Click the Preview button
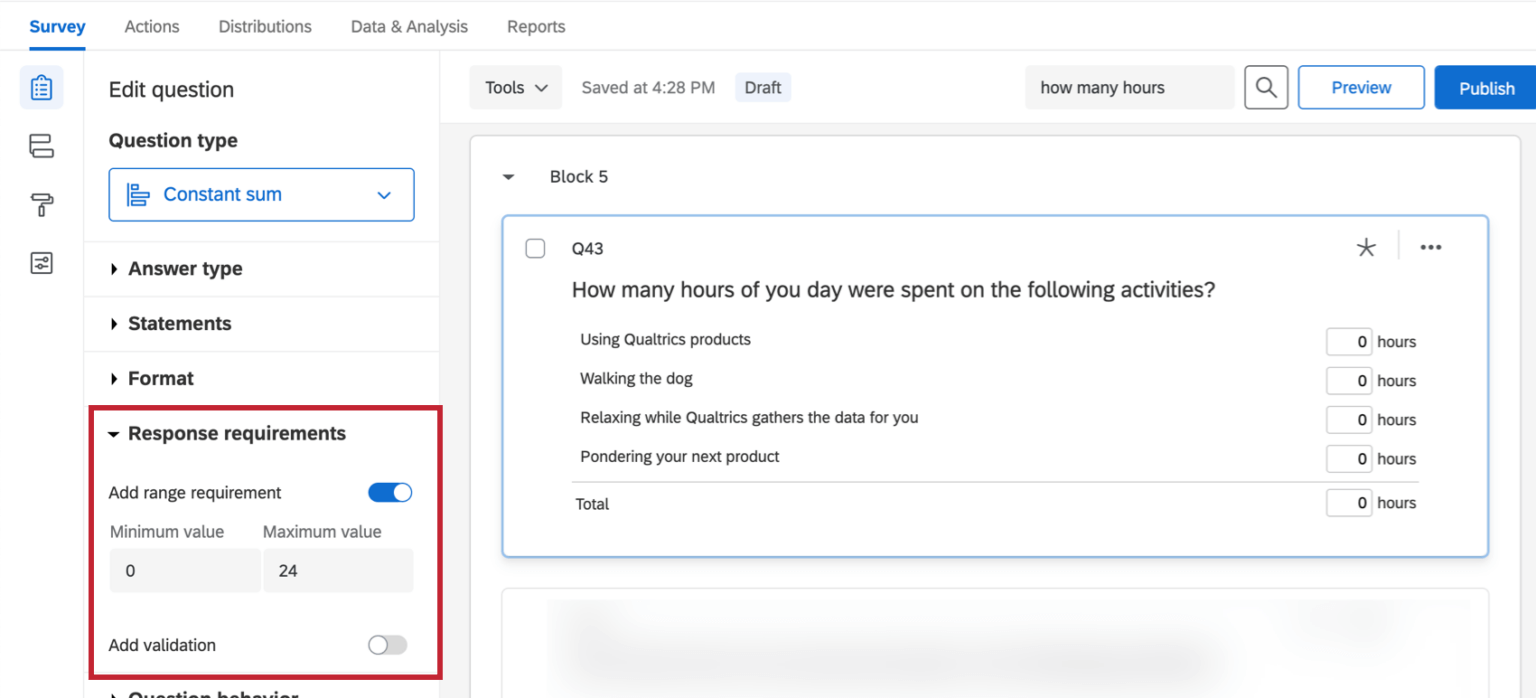1536x698 pixels. pyautogui.click(x=1360, y=88)
